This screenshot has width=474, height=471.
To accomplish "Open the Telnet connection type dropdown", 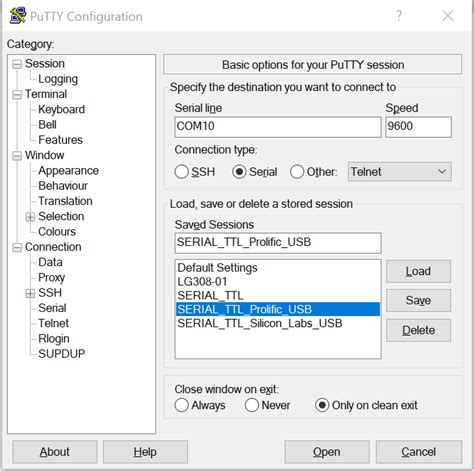I will pyautogui.click(x=400, y=172).
